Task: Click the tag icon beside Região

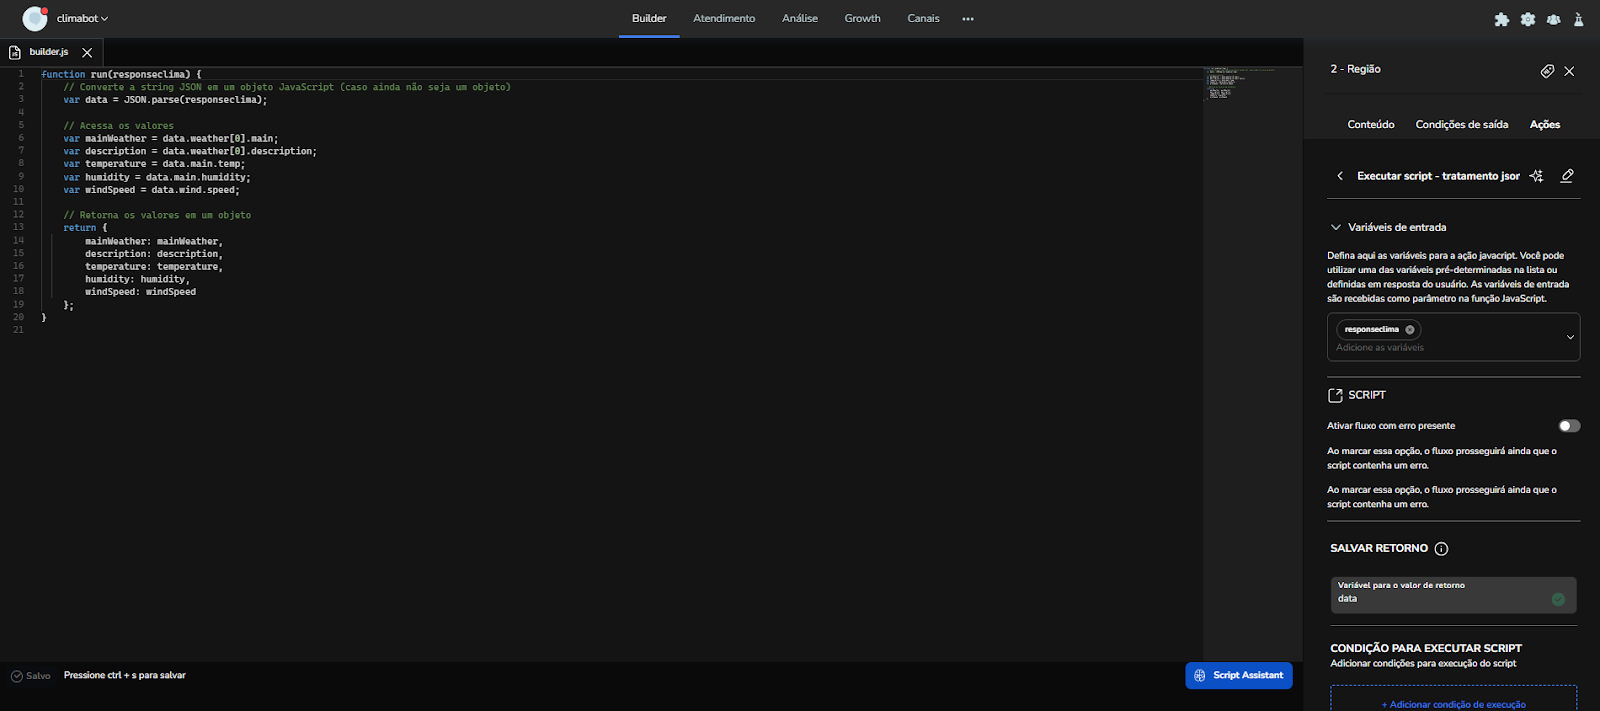Action: [x=1547, y=71]
